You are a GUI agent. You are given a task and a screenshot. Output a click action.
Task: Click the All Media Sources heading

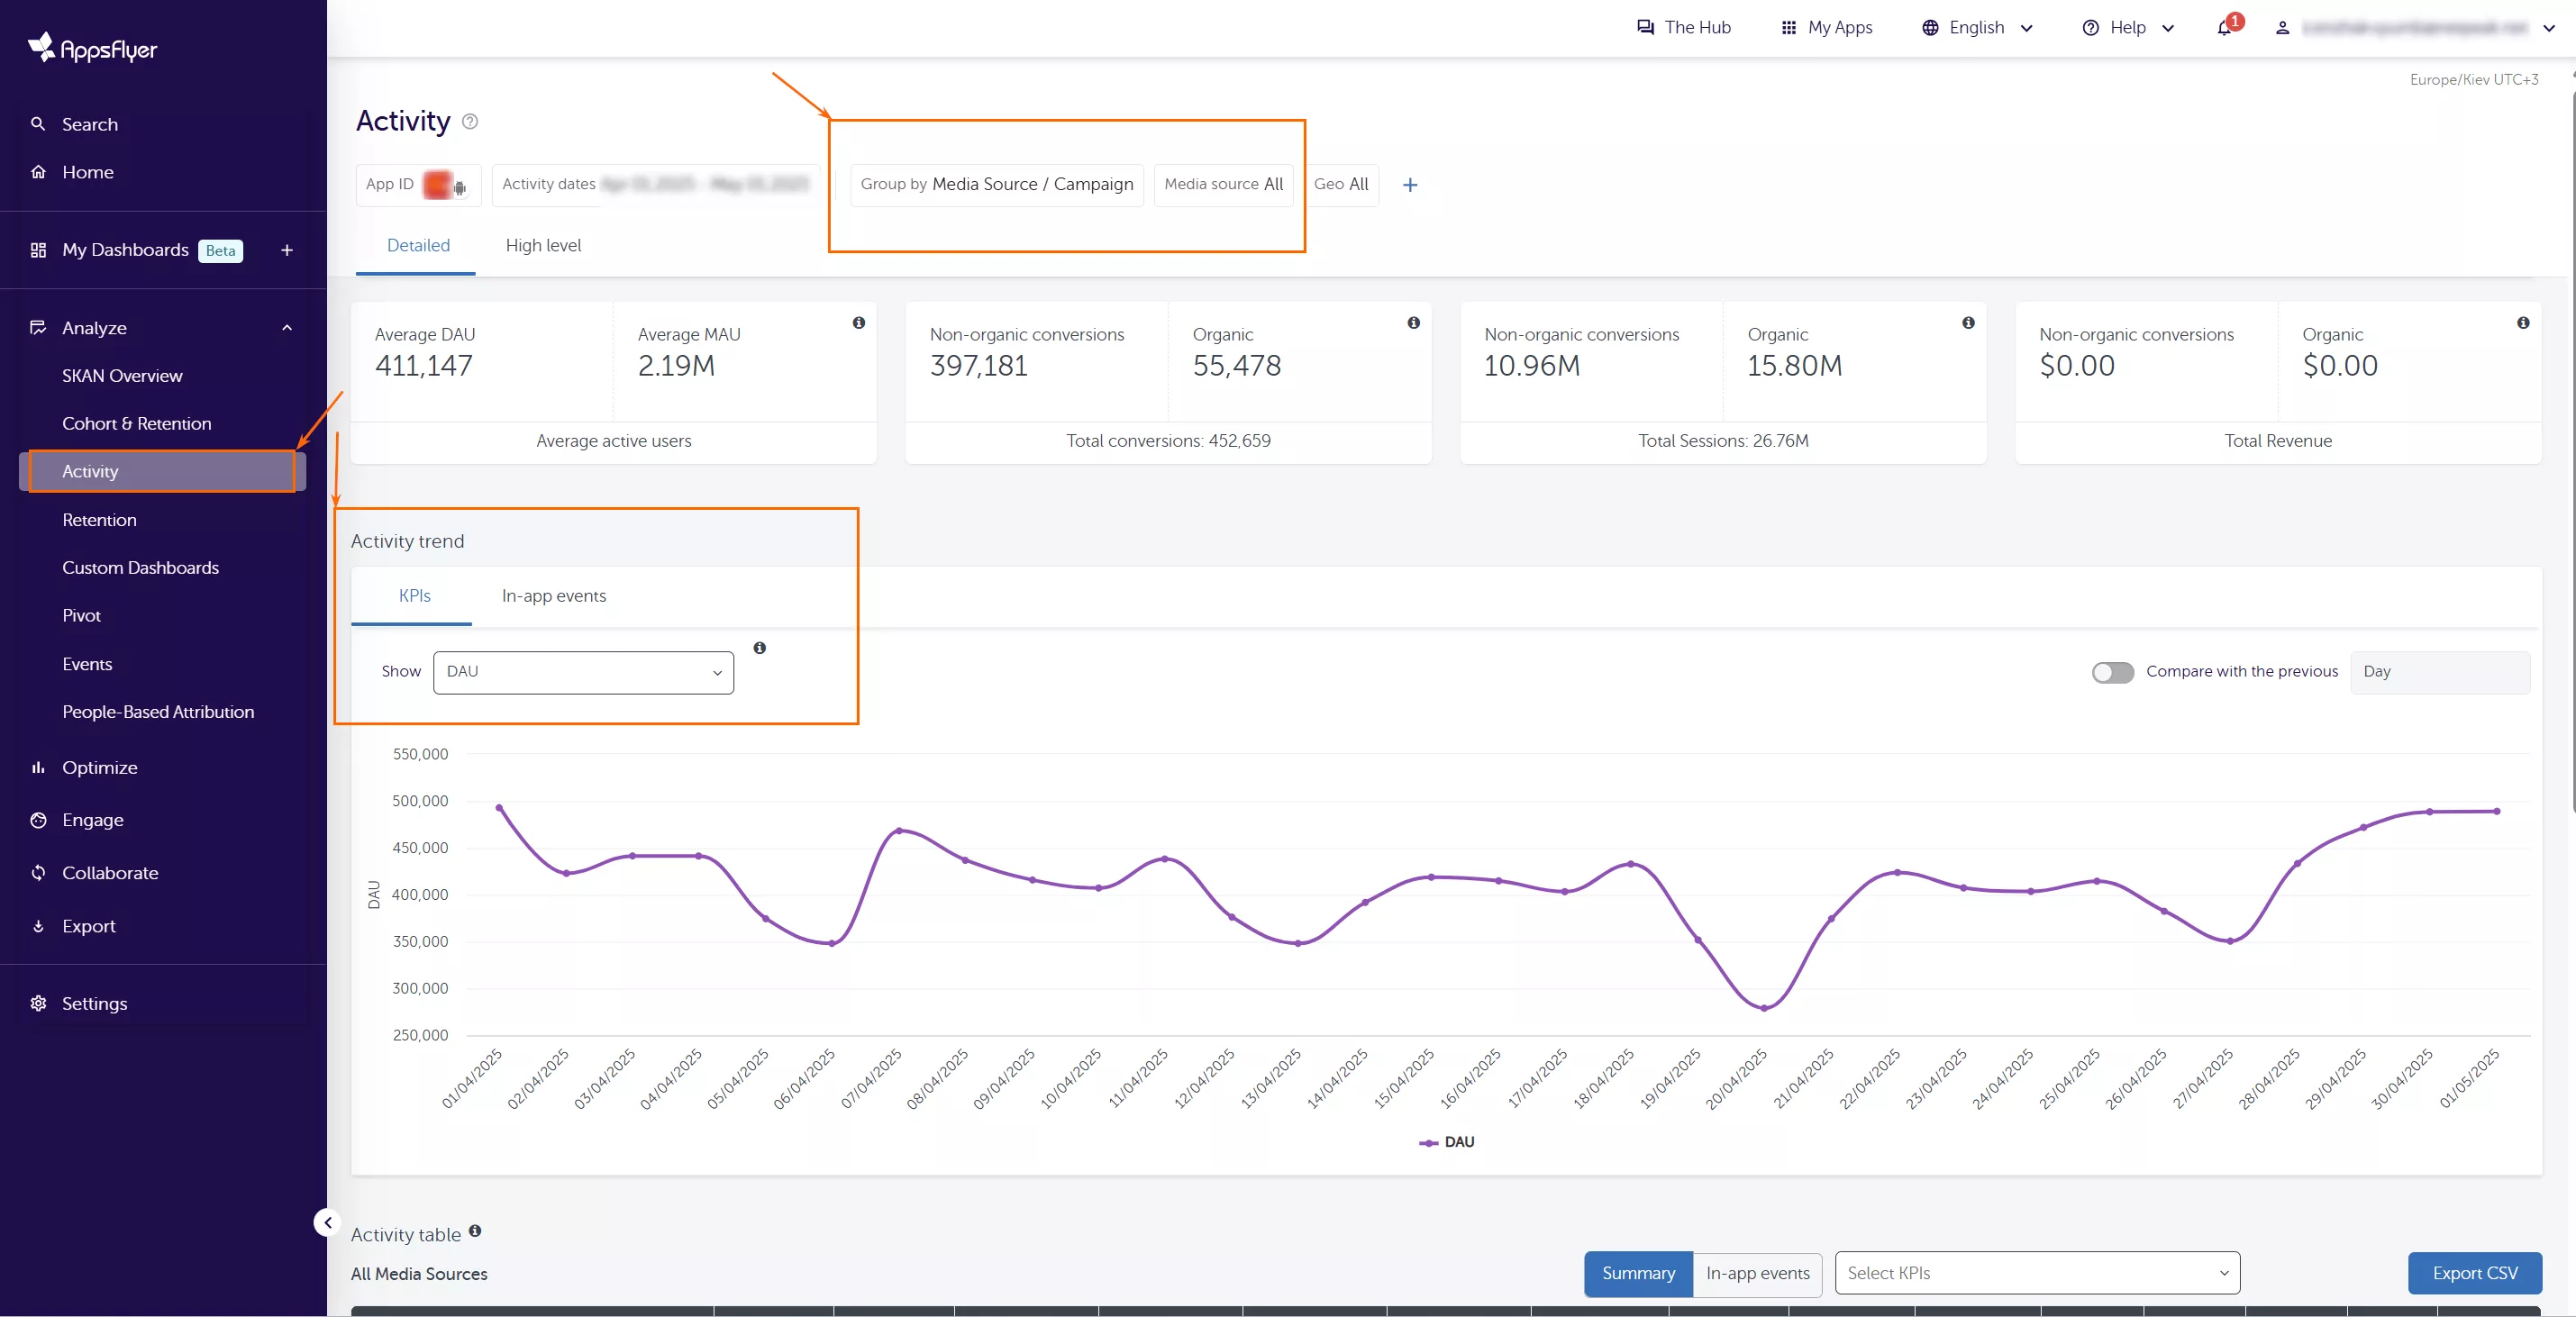click(419, 1274)
